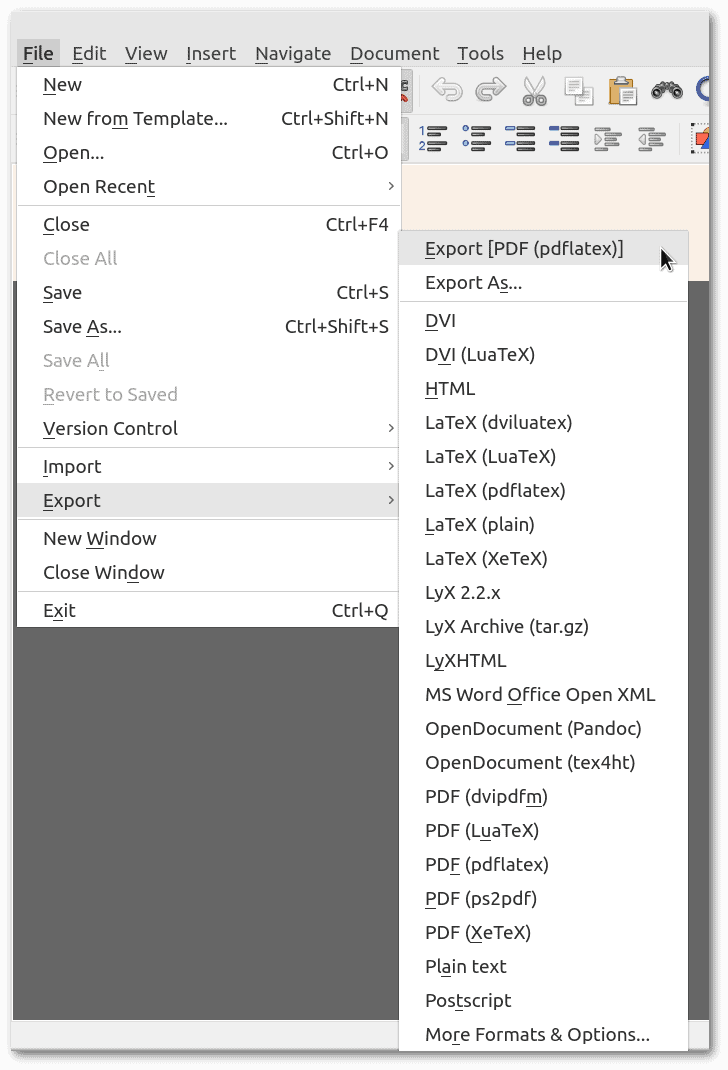This screenshot has height=1070, width=728.
Task: Expand the Version Control submenu
Action: pos(110,428)
